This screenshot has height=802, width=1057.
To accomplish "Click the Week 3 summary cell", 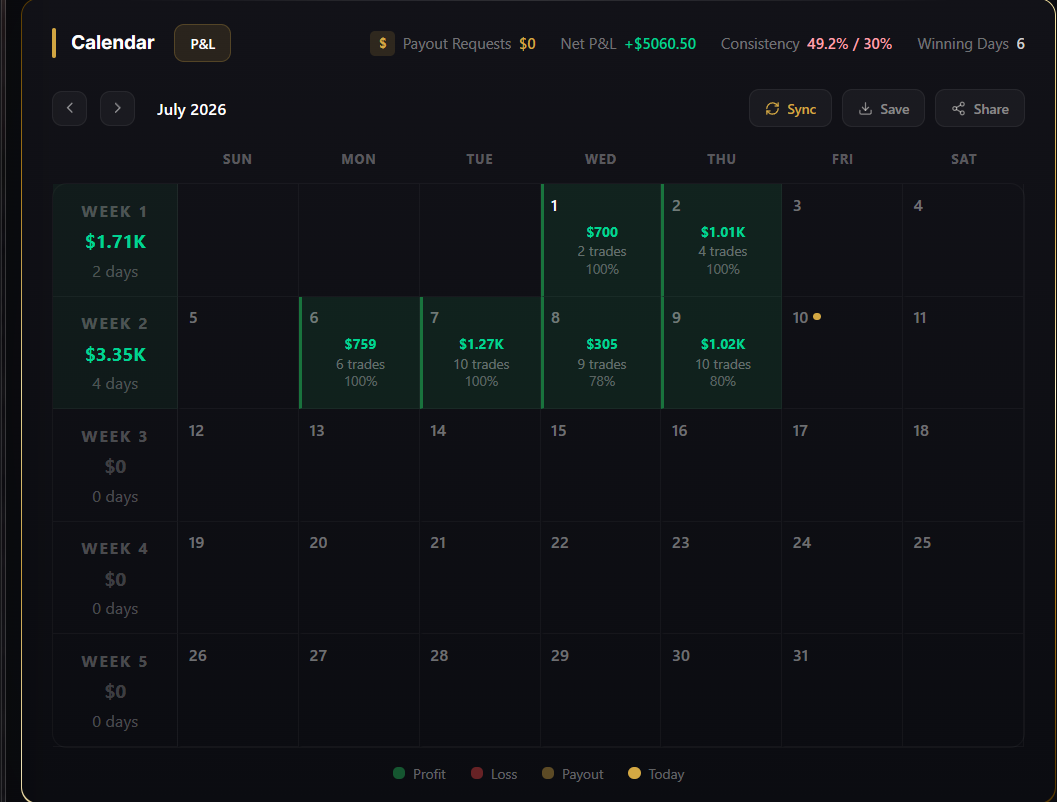I will [x=115, y=465].
